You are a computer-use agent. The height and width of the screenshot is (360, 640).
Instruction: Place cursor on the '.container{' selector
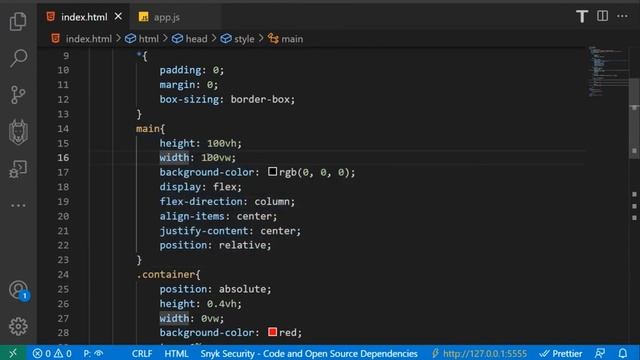click(168, 274)
